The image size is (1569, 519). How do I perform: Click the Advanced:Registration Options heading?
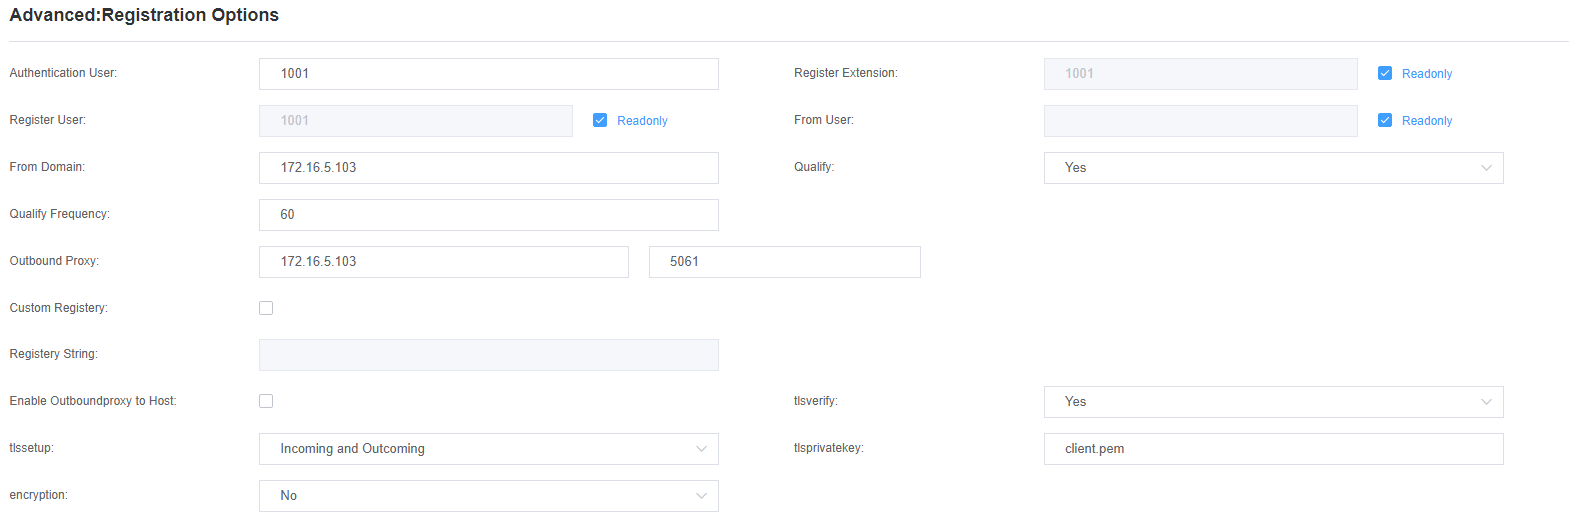144,15
